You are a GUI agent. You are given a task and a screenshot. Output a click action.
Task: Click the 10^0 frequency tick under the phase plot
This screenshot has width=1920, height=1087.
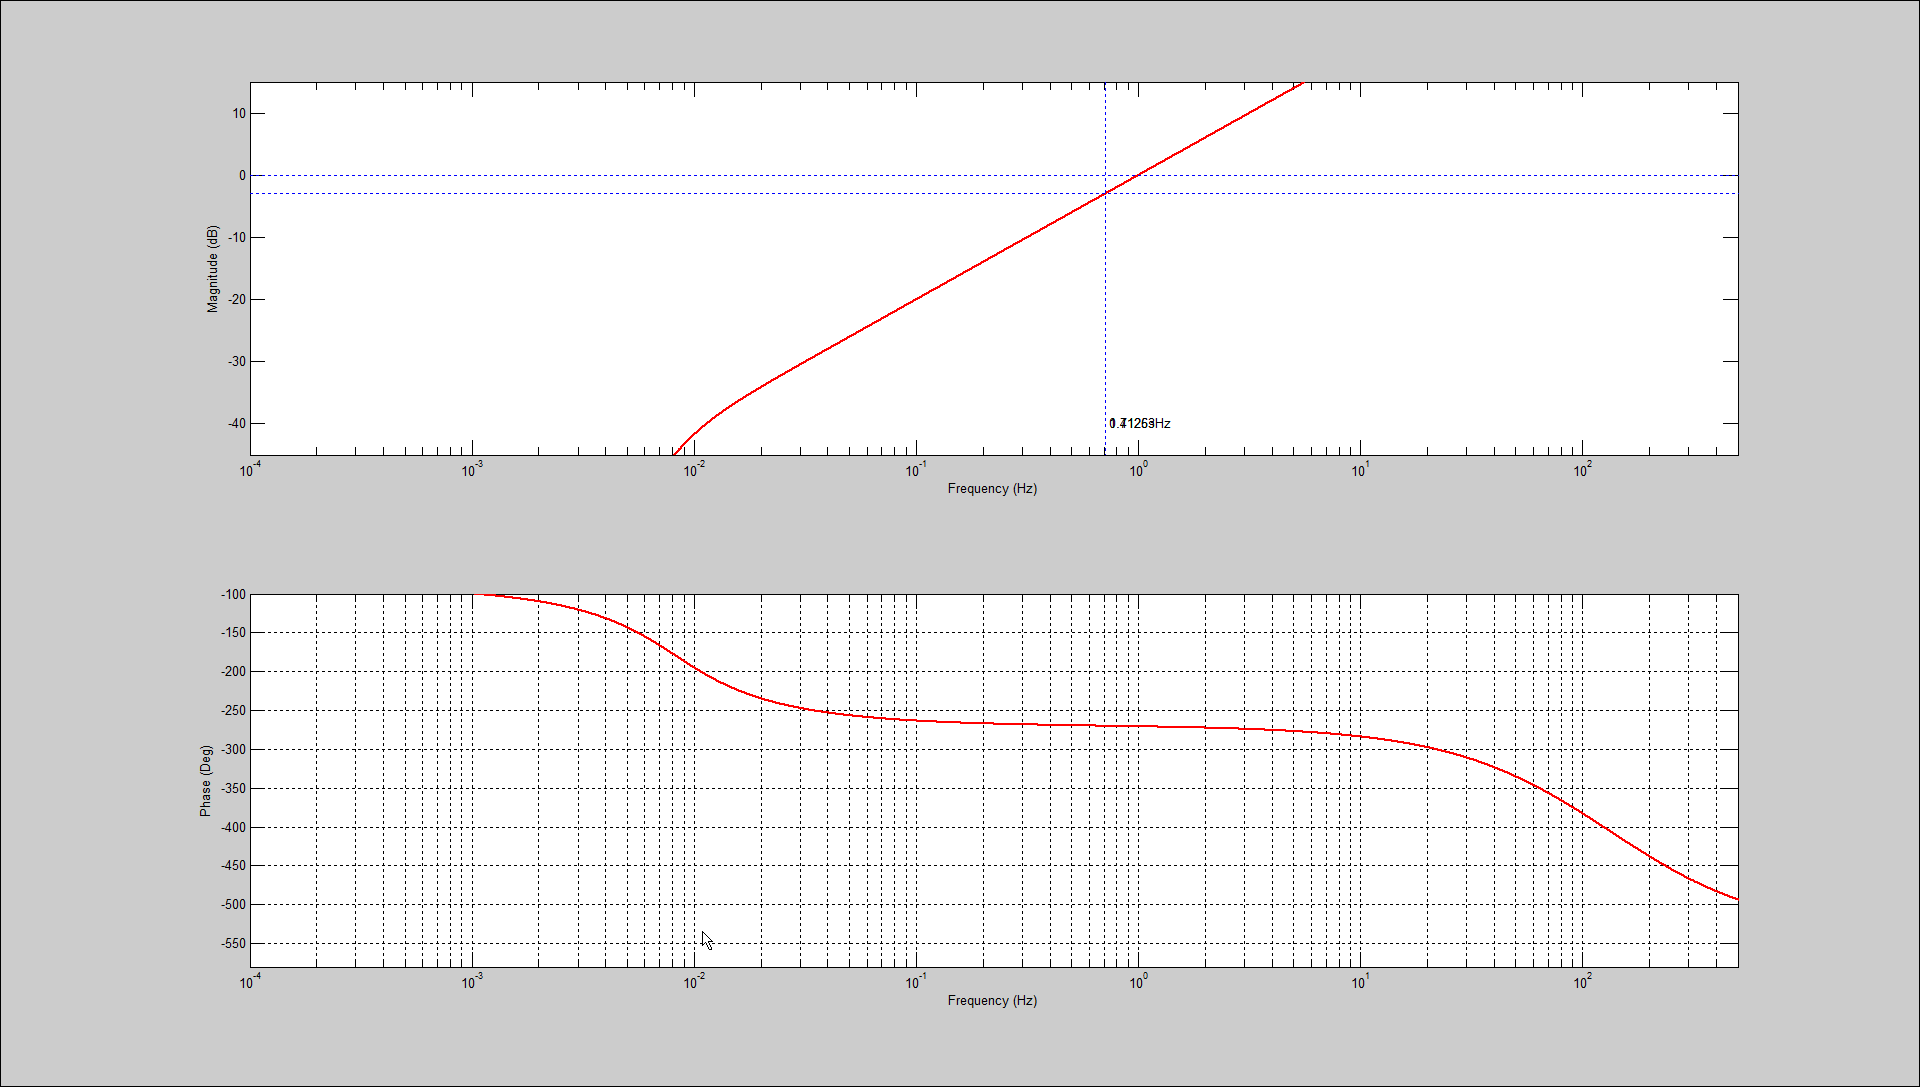click(x=1138, y=982)
